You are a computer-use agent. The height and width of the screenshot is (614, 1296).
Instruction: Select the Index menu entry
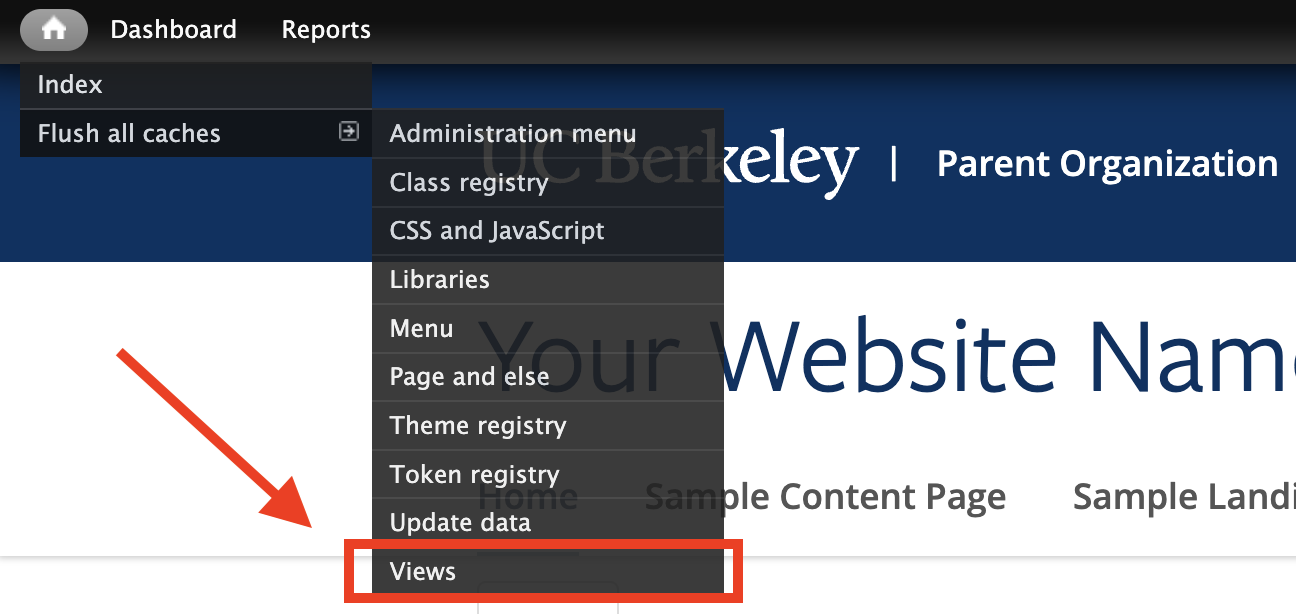196,85
